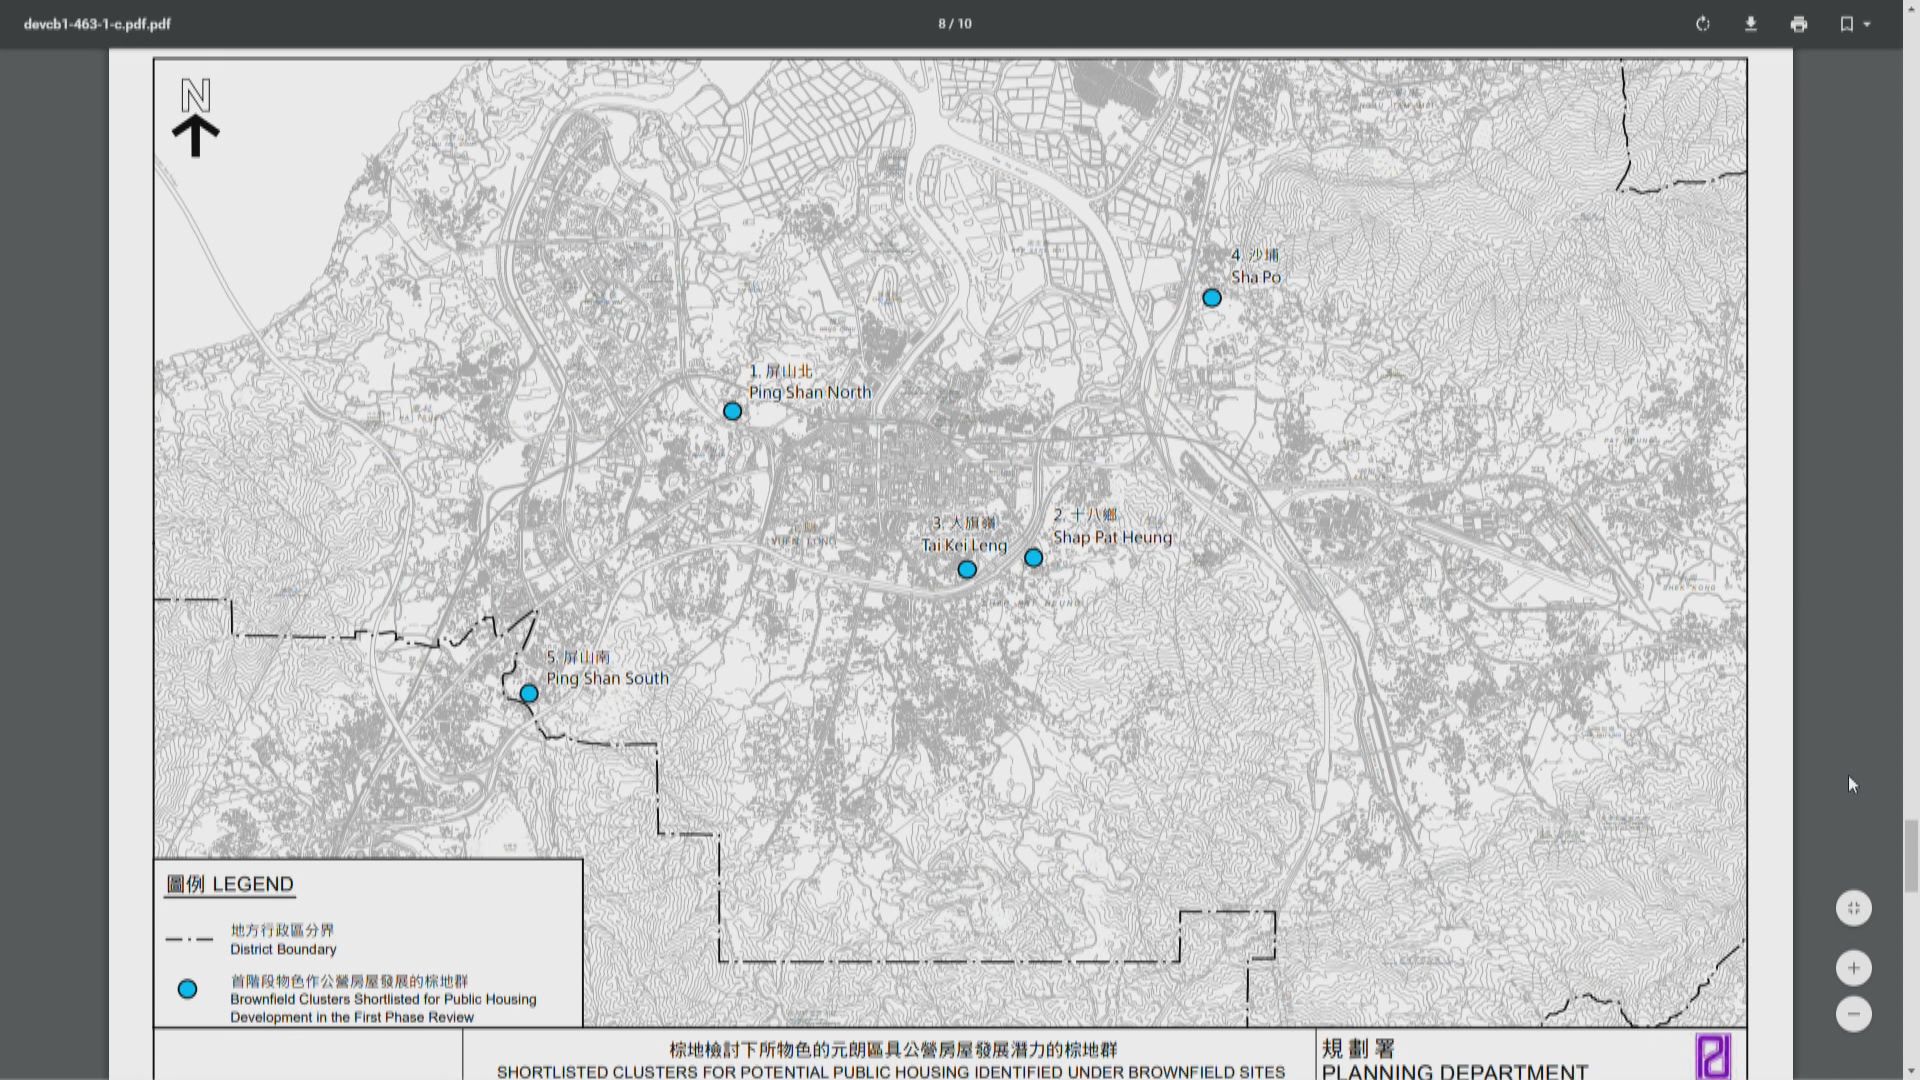Click the page number 8 / 10 field

coord(954,24)
